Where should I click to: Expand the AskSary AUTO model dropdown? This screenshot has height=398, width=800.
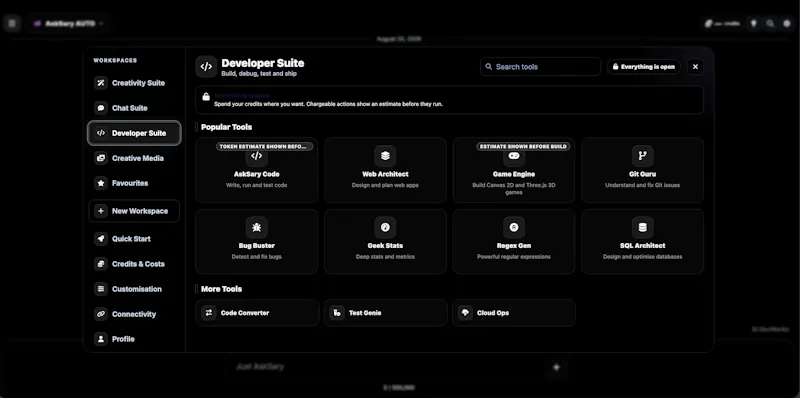tap(69, 23)
